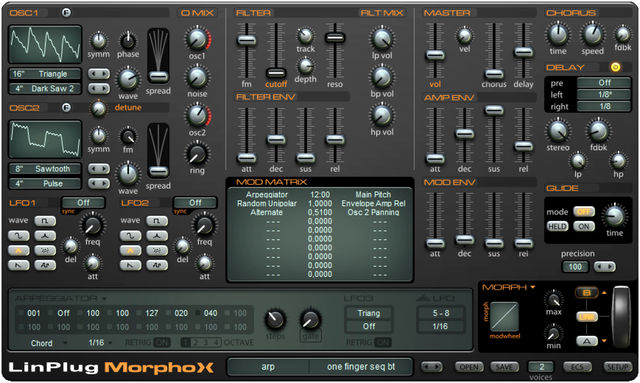Click the OSC1 spread fan display
Screen dimensions: 640x383
(x=158, y=56)
